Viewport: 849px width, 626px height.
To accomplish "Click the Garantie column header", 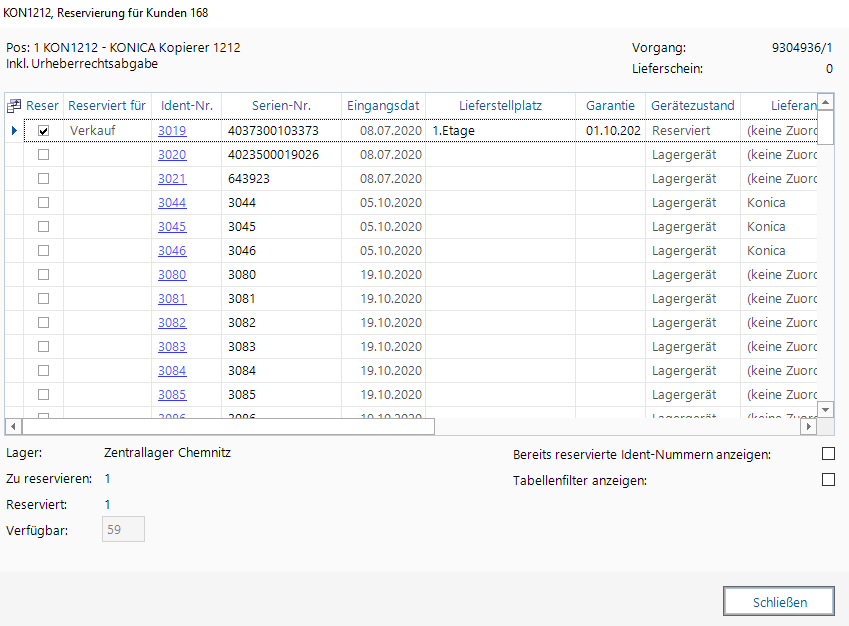I will point(610,106).
